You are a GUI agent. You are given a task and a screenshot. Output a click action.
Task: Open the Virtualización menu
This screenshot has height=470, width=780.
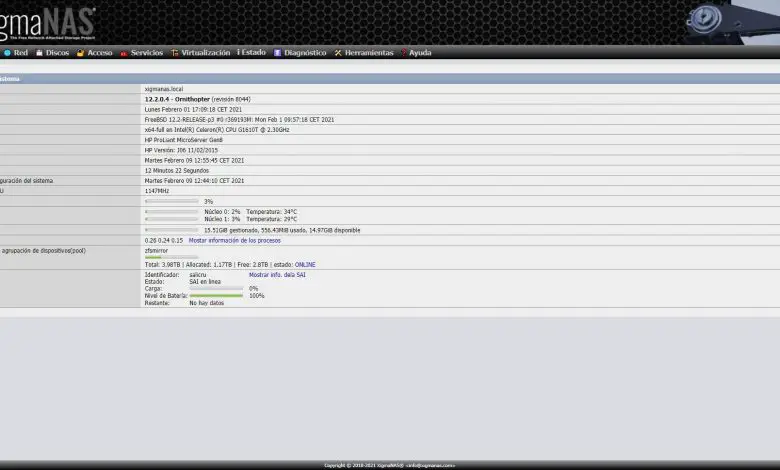click(x=205, y=53)
